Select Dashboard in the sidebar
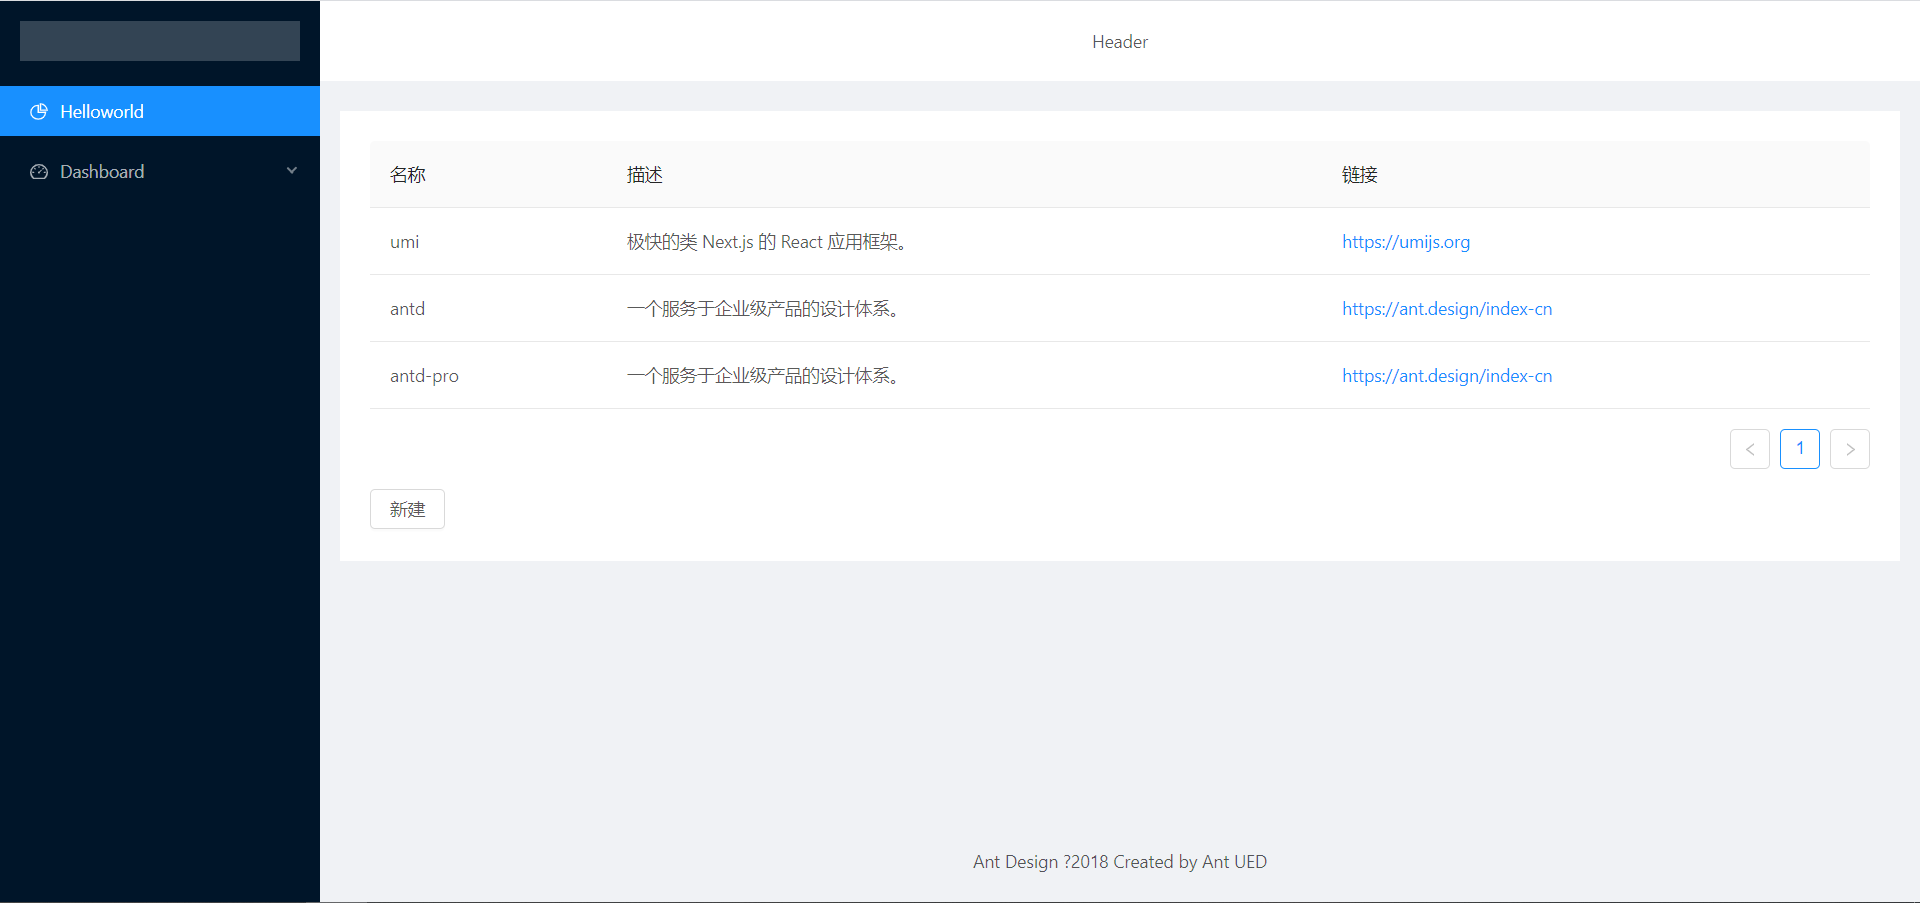1920x903 pixels. coord(101,171)
